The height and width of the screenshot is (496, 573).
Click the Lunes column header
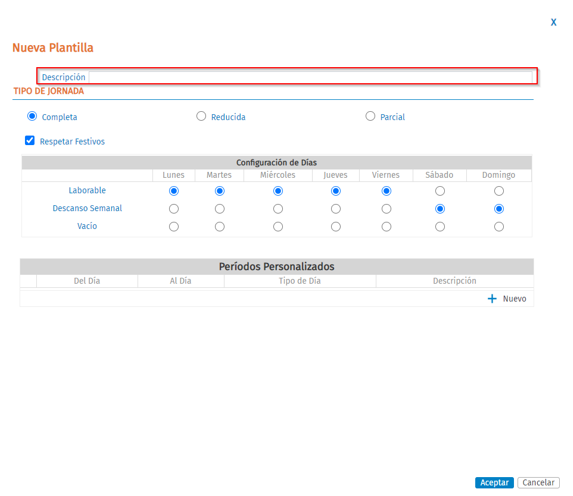[174, 175]
